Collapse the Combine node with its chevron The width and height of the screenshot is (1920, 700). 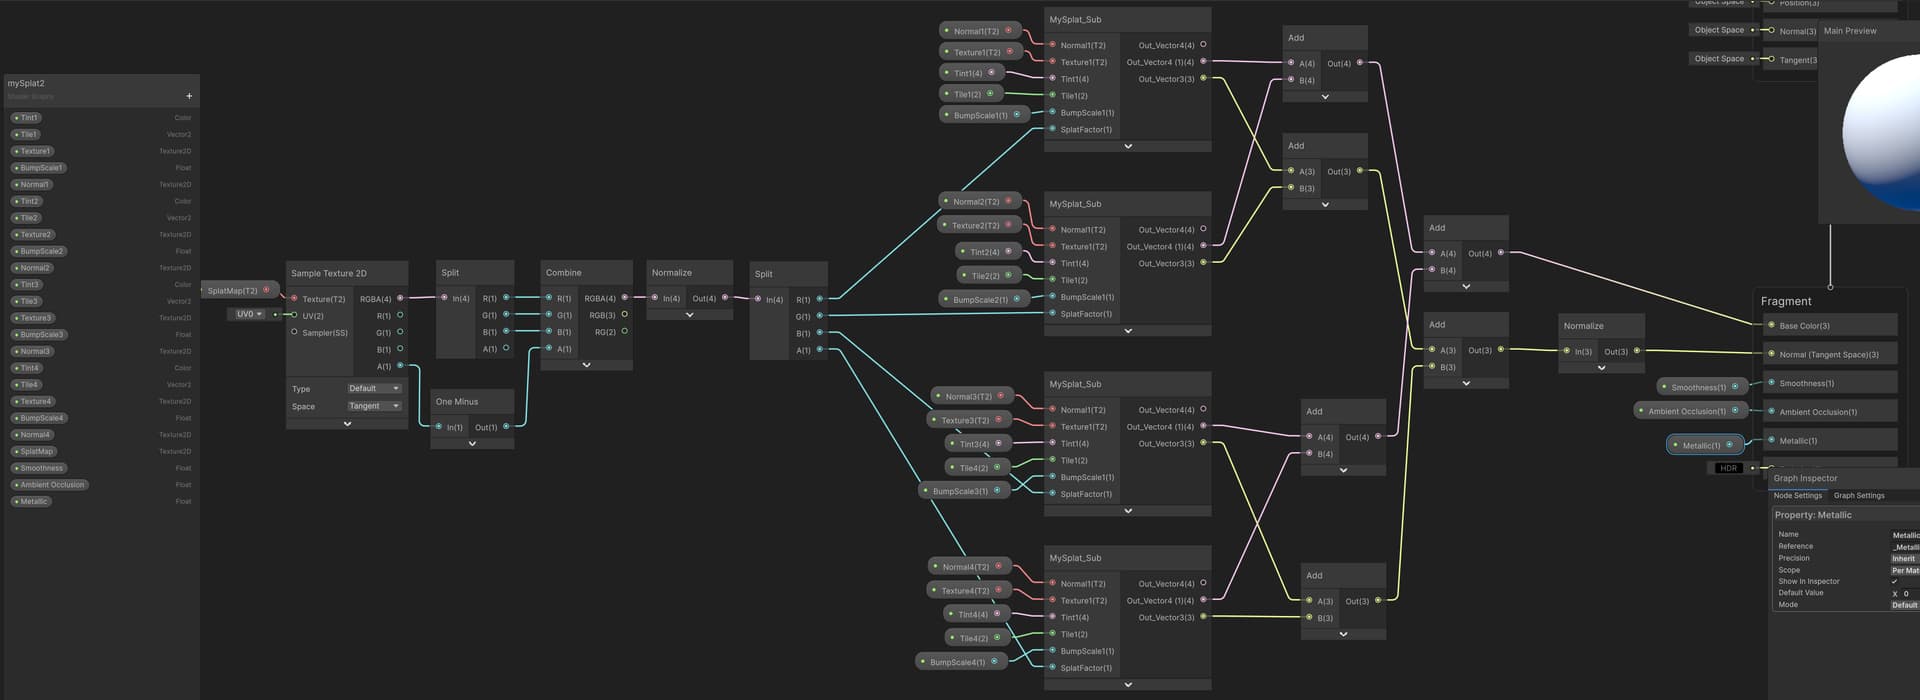[586, 365]
